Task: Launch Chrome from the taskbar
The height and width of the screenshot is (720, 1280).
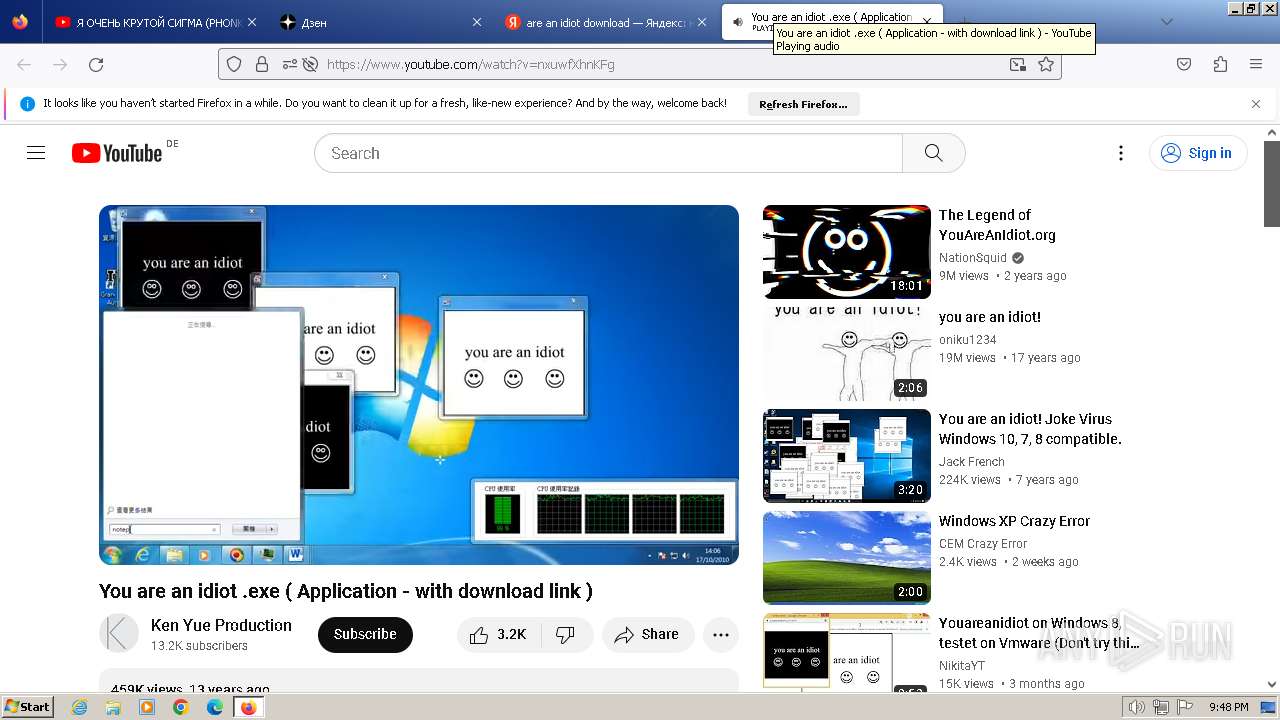Action: pos(181,707)
